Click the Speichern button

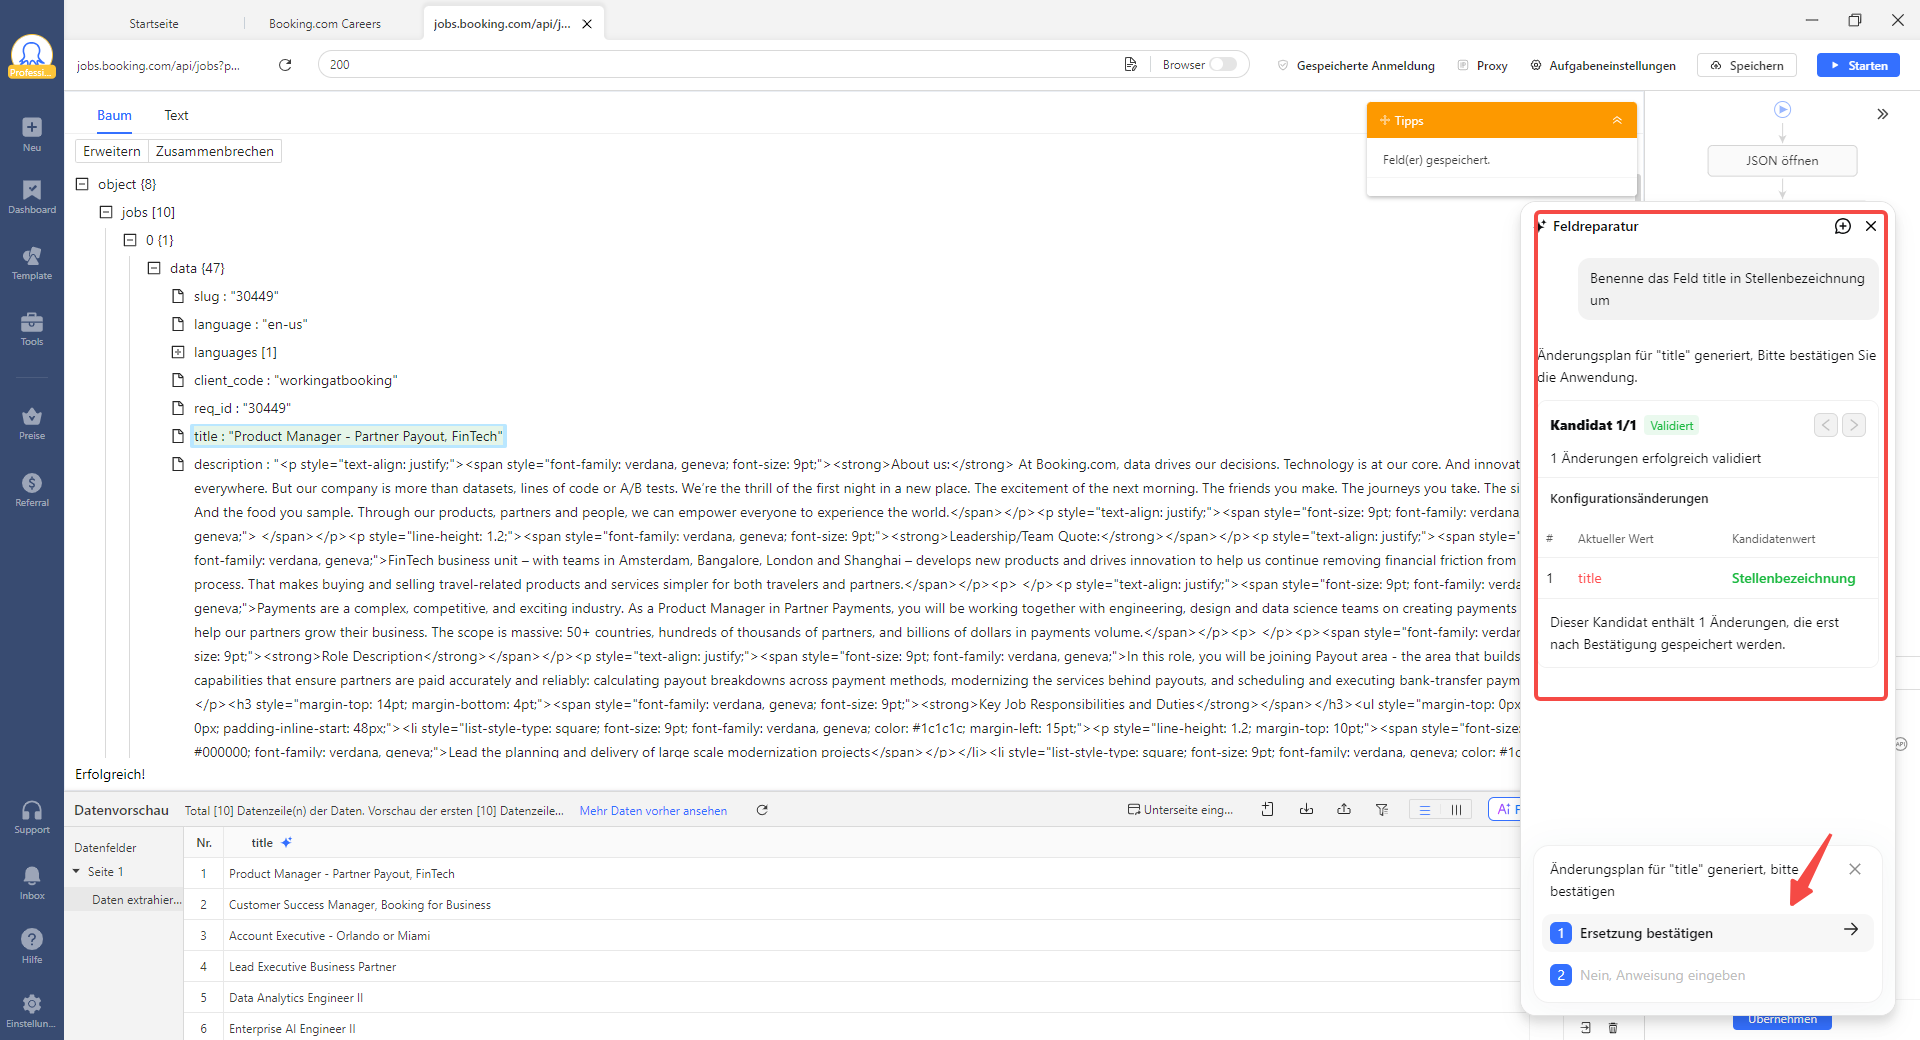click(x=1747, y=65)
